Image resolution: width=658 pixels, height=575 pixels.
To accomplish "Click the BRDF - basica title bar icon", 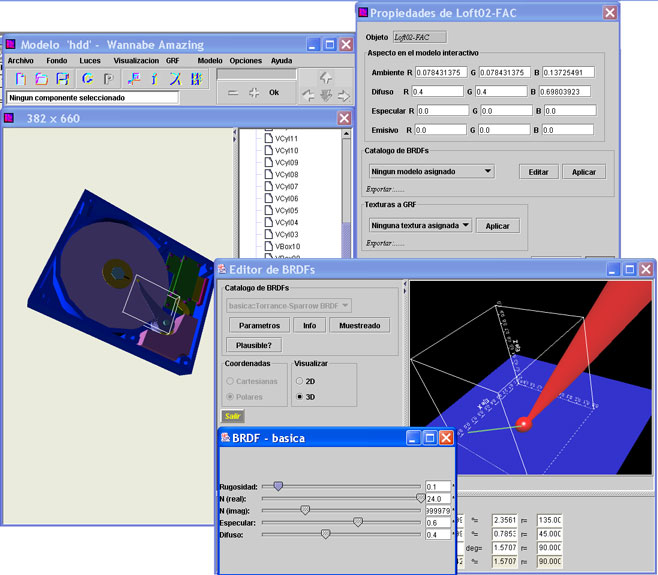I will pos(225,437).
